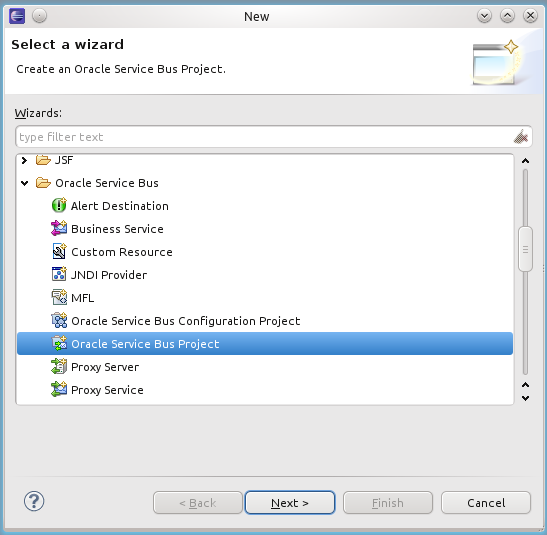Maximize the New dialog window
The height and width of the screenshot is (535, 547).
tap(507, 16)
